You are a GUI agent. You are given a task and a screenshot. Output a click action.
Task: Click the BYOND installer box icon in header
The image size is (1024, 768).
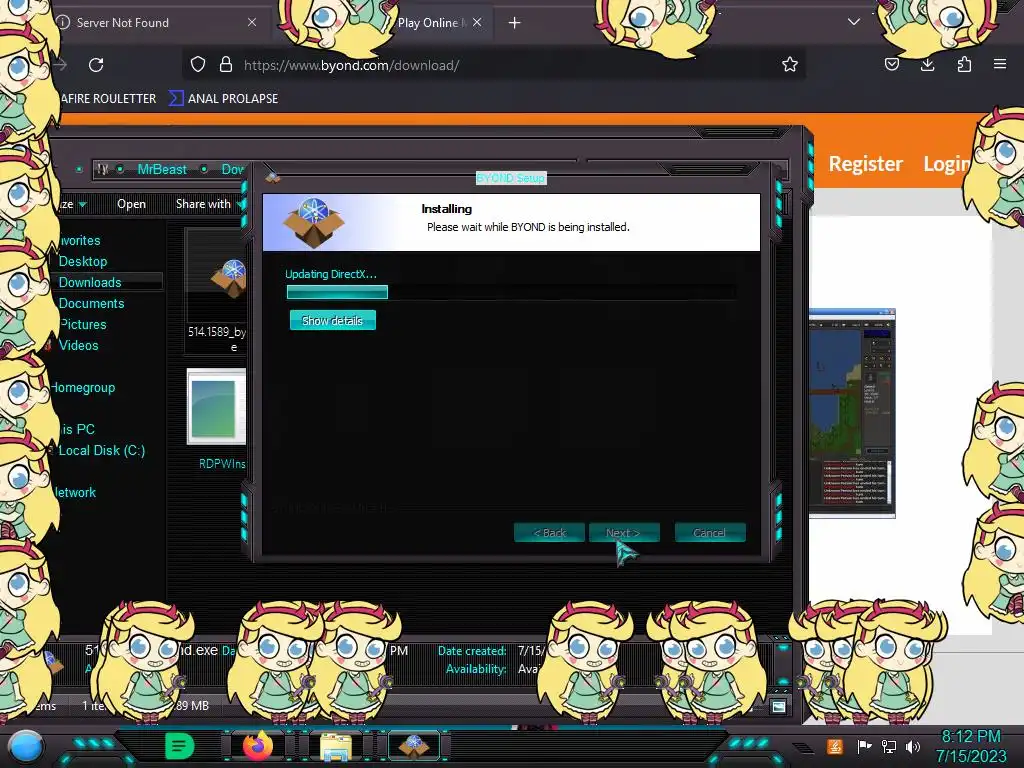pos(313,223)
